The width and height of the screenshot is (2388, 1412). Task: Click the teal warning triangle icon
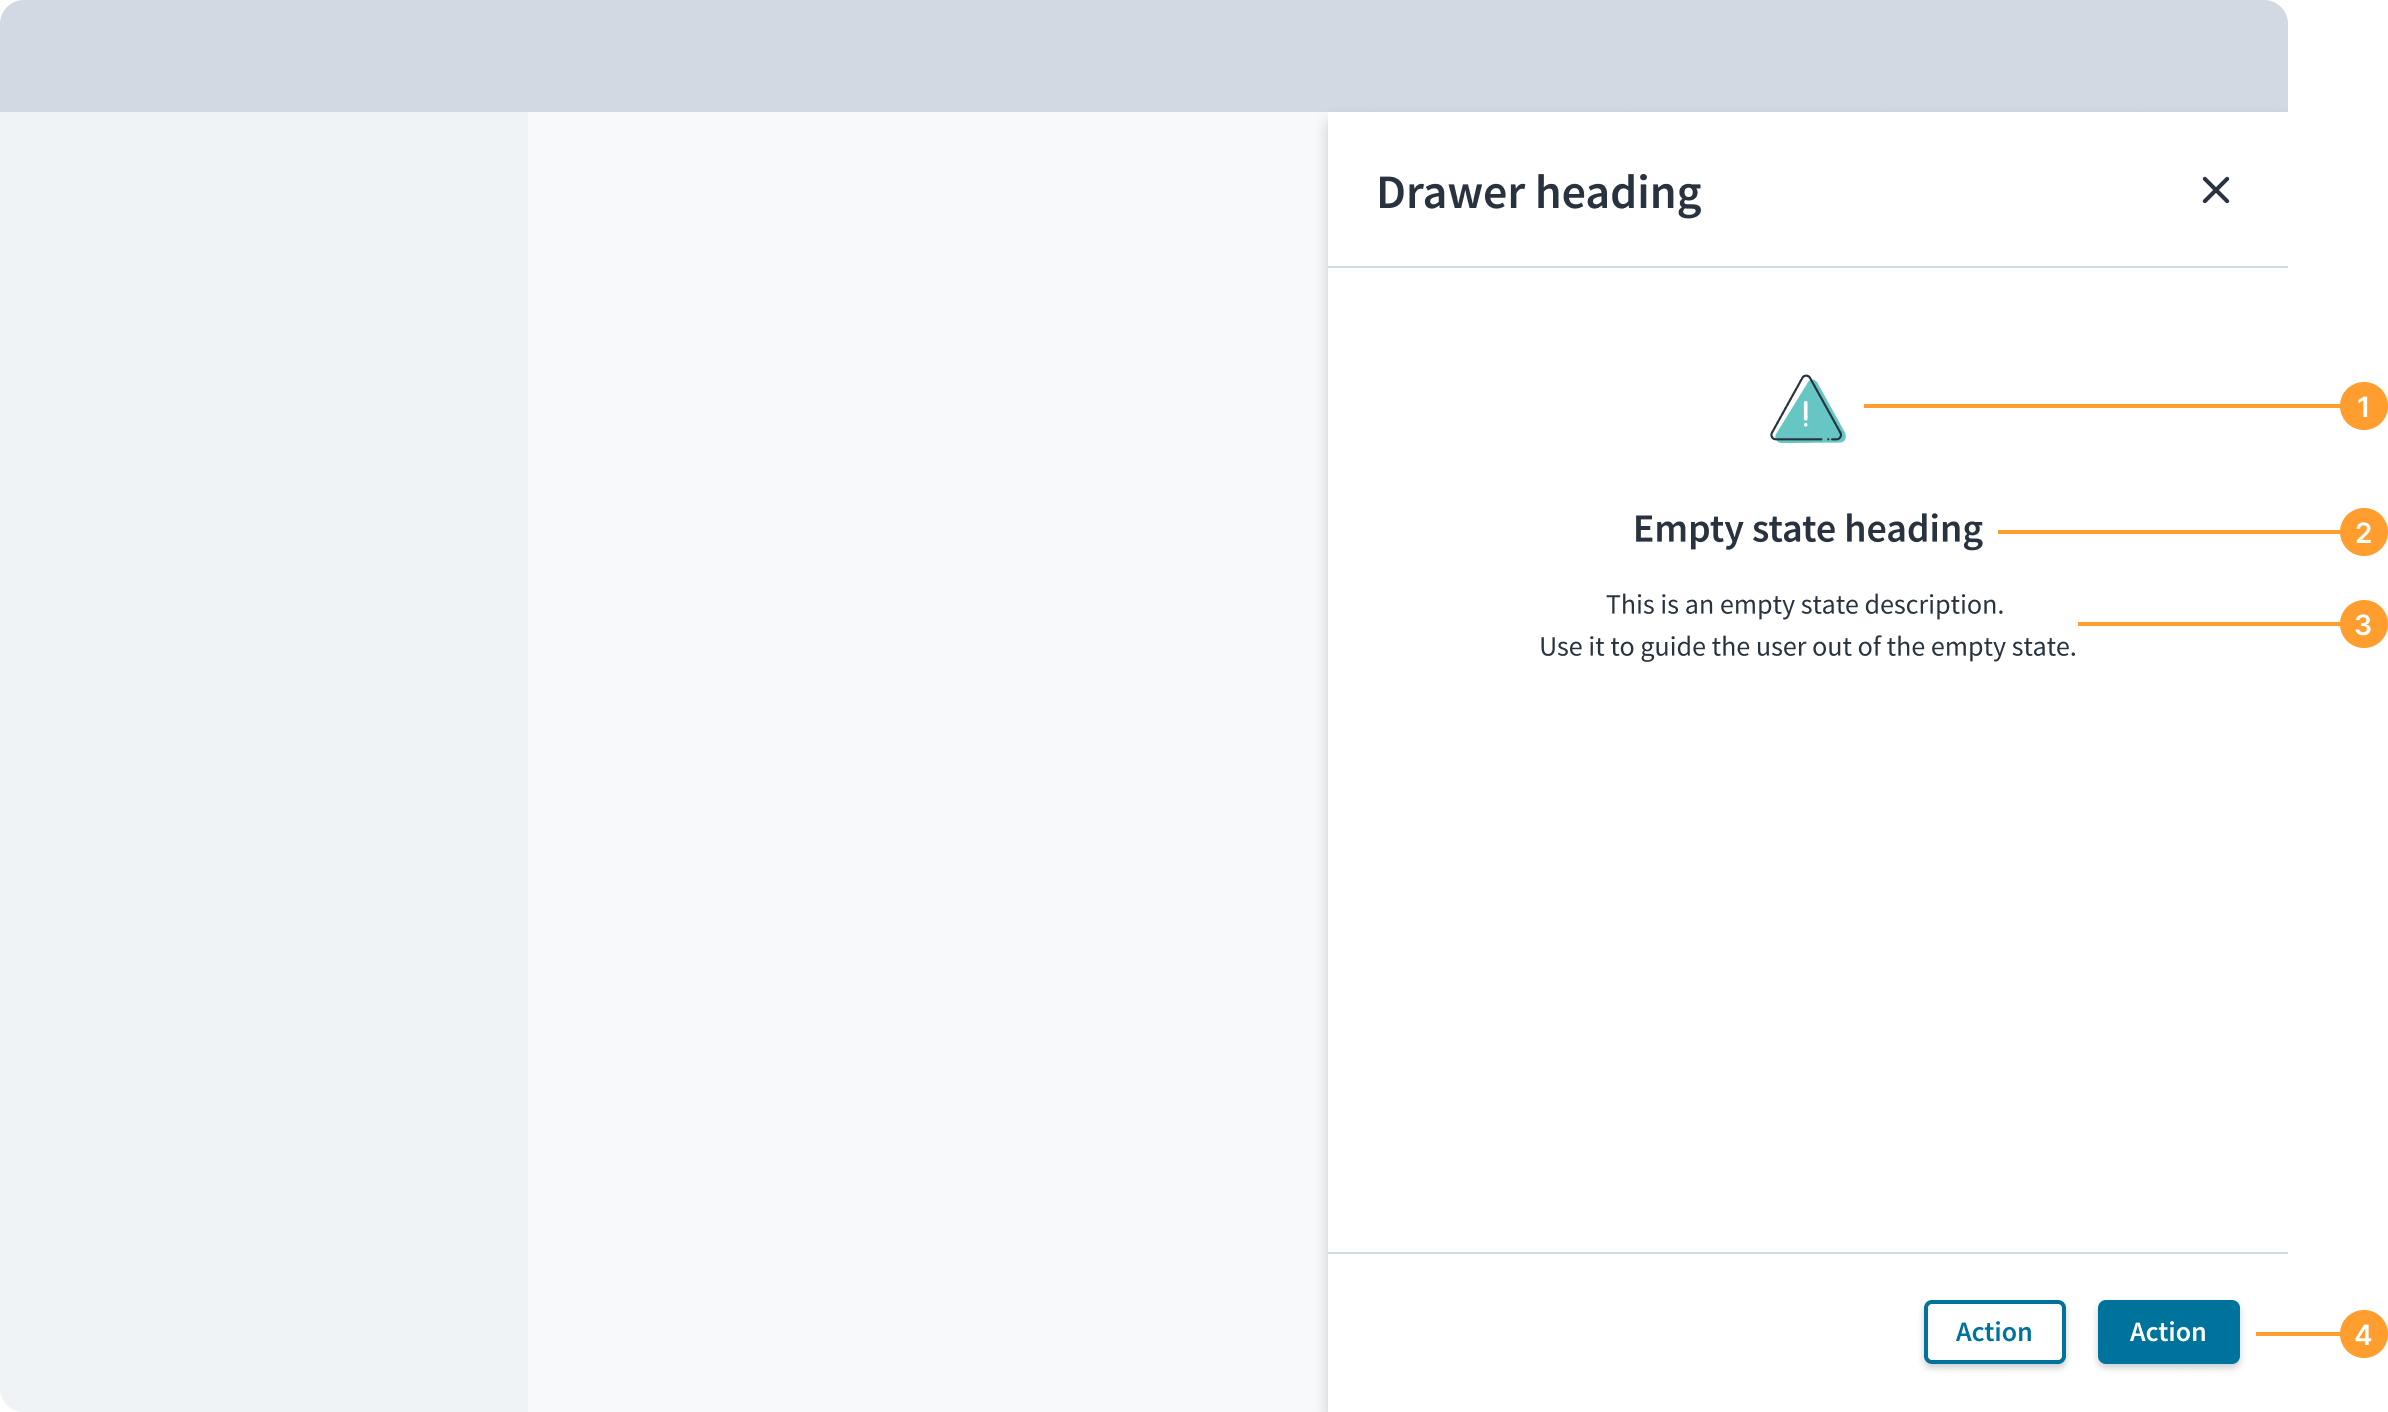pyautogui.click(x=1807, y=409)
